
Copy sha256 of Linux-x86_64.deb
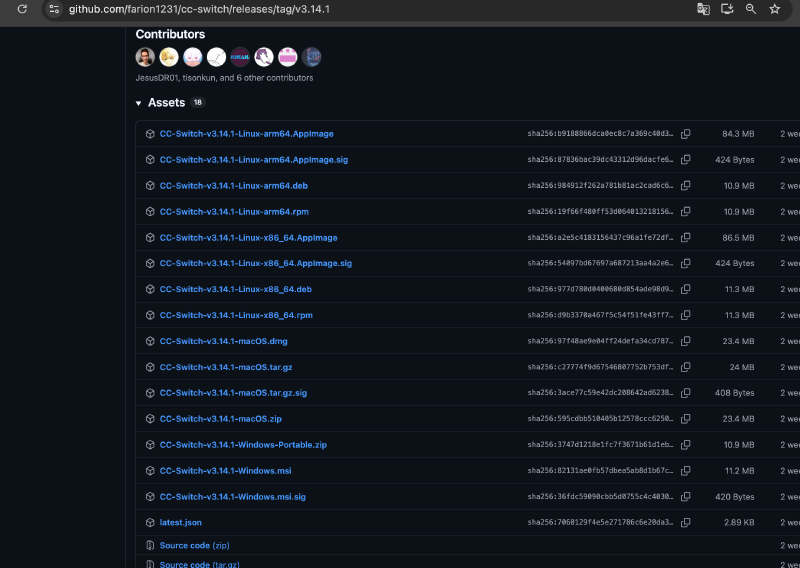tap(686, 289)
